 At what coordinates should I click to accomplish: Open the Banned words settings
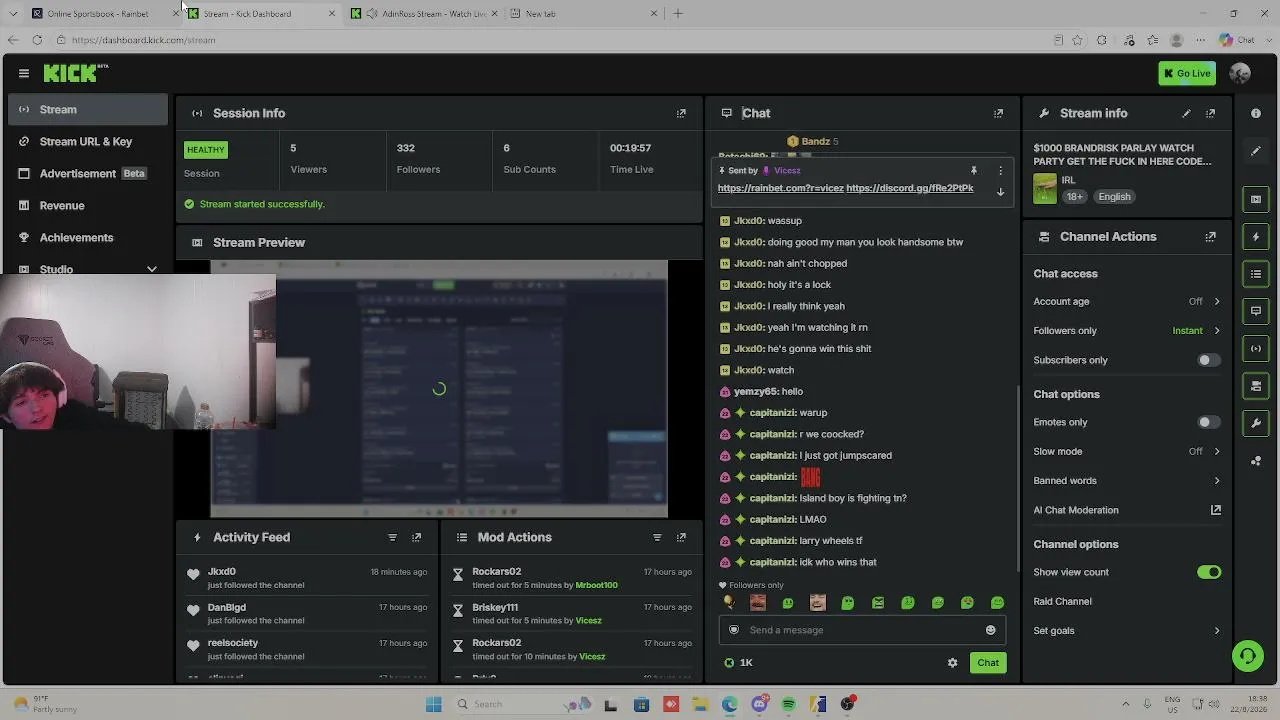click(x=1127, y=481)
